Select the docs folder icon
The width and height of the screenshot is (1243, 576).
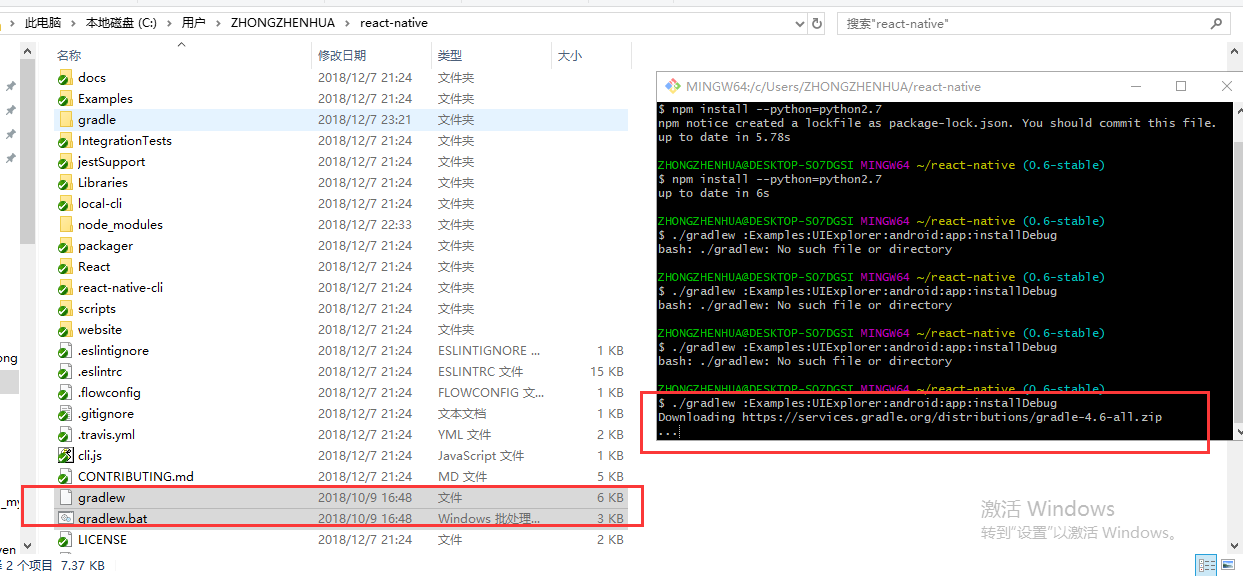tap(65, 78)
